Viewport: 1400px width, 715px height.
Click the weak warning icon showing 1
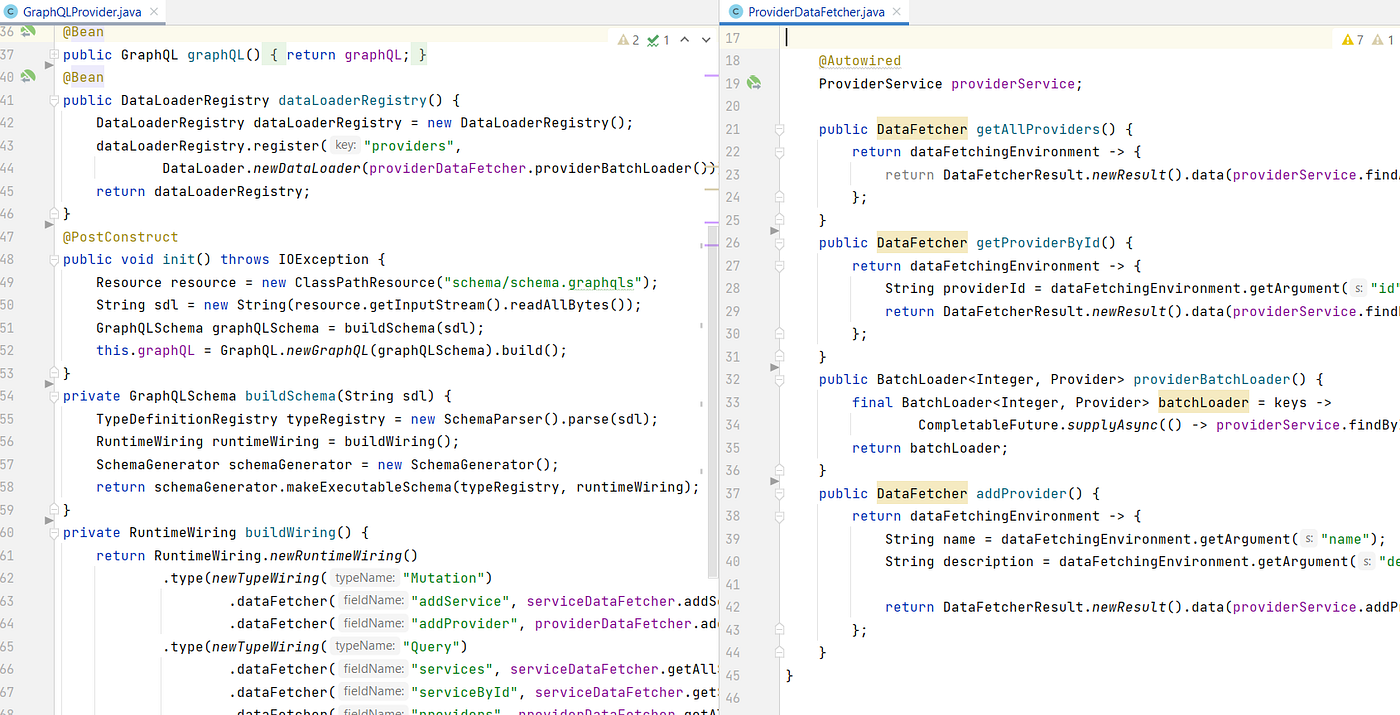1377,39
